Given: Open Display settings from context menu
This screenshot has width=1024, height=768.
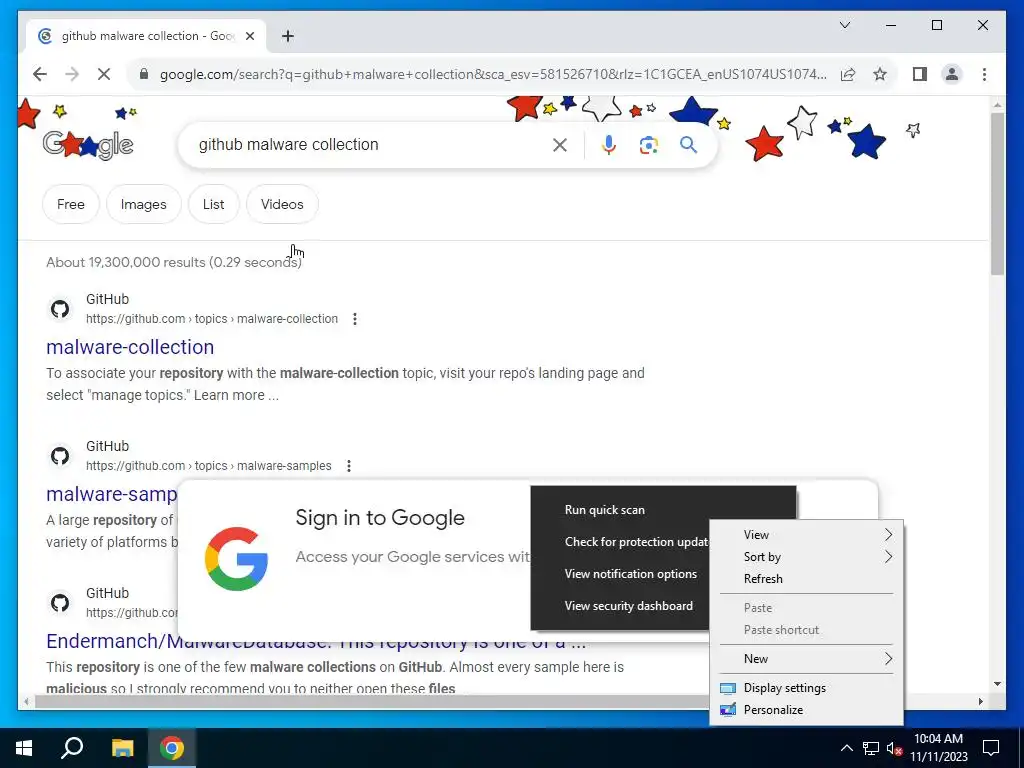Looking at the screenshot, I should (x=807, y=688).
